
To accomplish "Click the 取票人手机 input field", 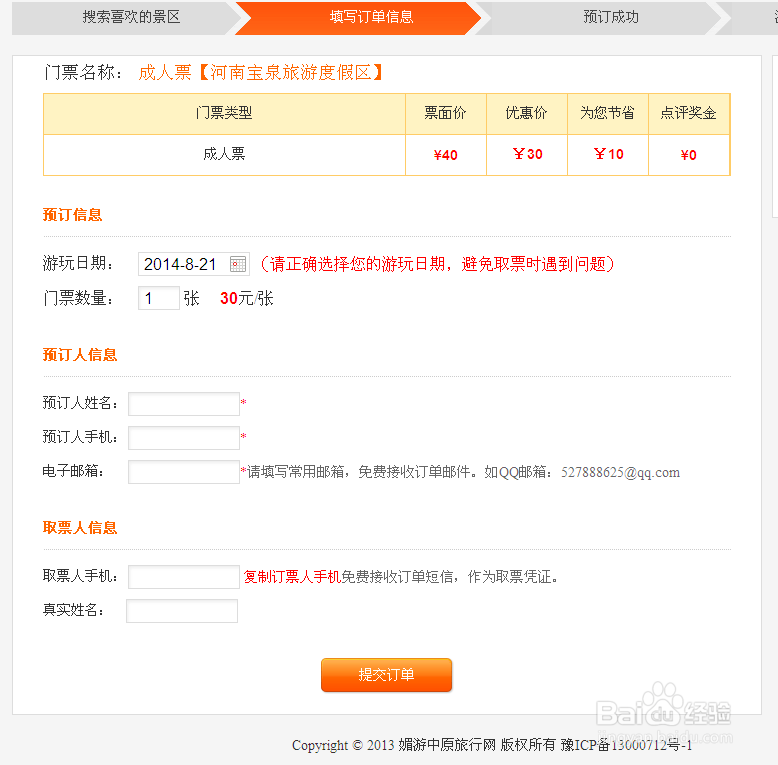I will [x=184, y=576].
